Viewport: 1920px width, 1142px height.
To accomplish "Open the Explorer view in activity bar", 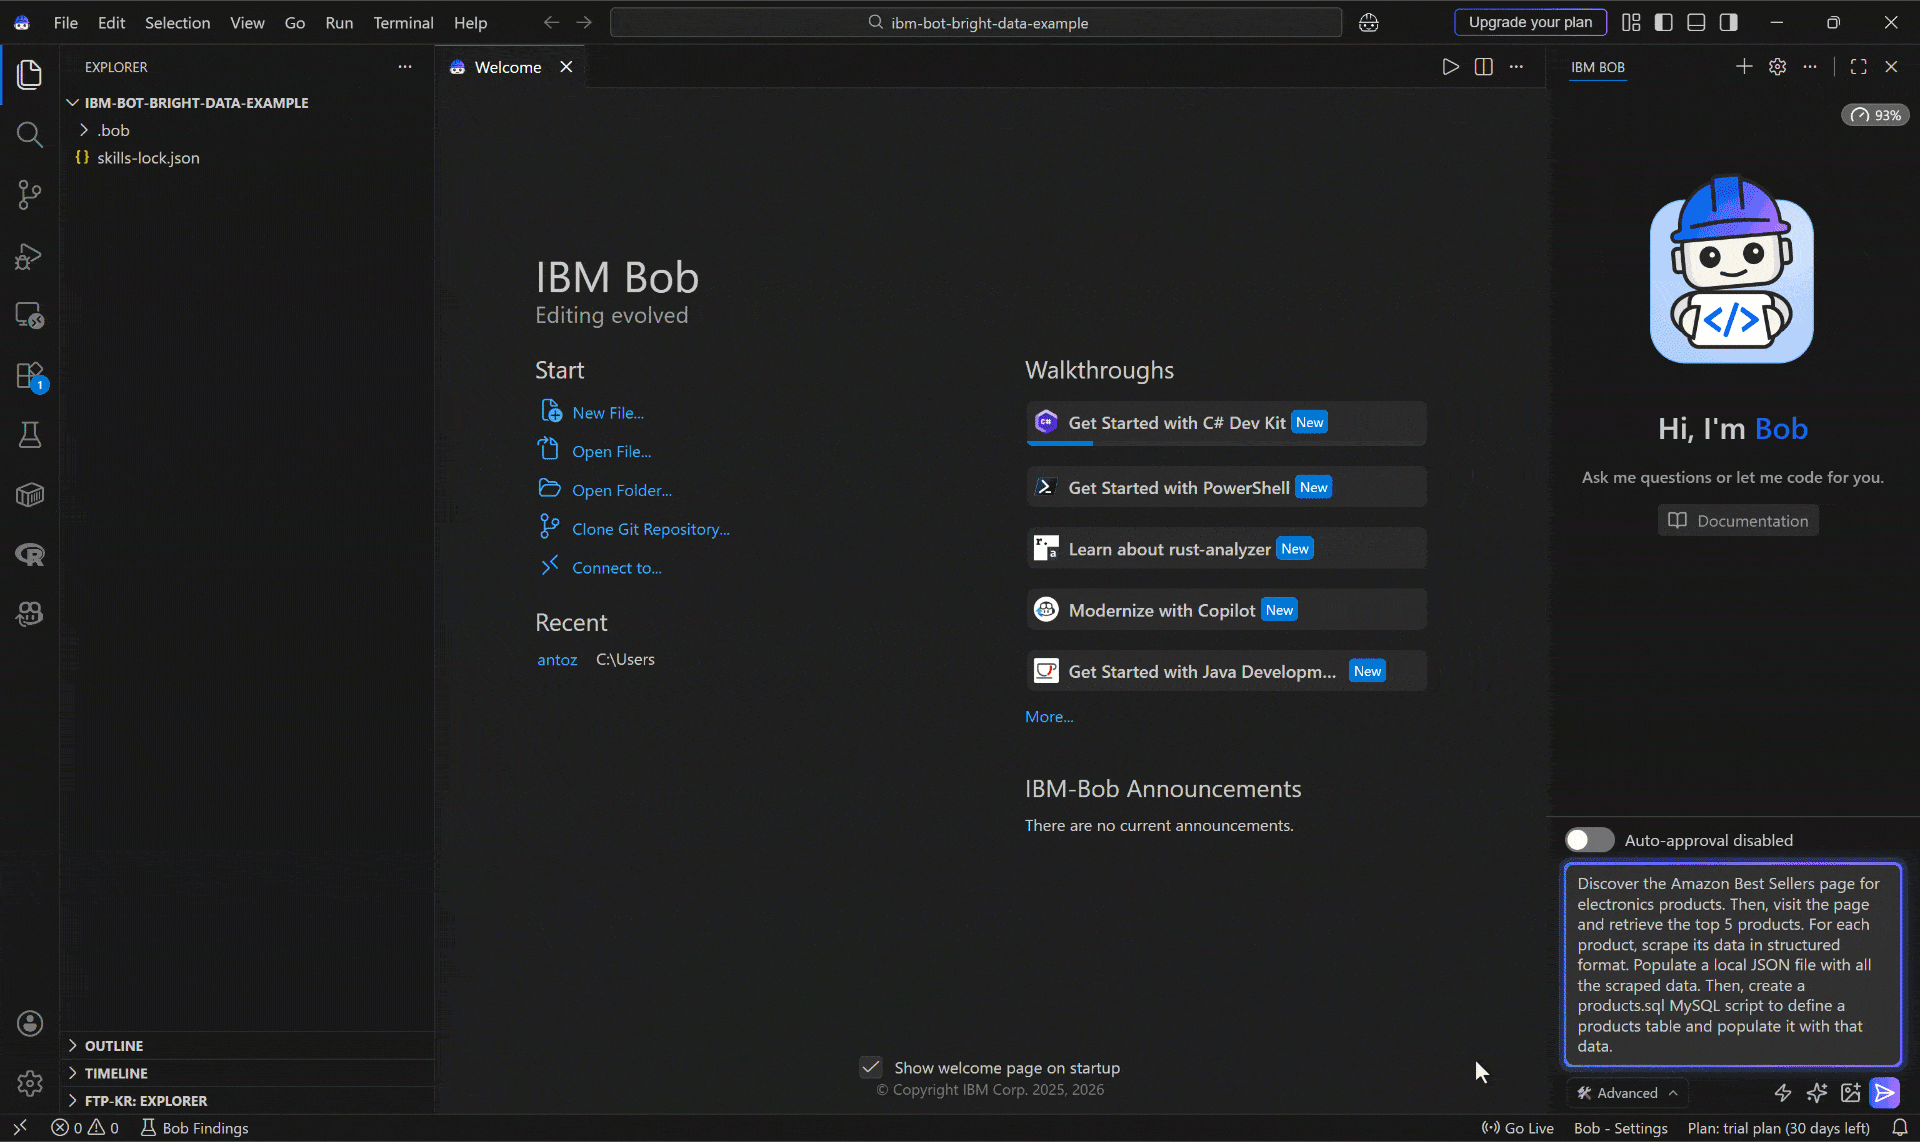I will pyautogui.click(x=30, y=74).
